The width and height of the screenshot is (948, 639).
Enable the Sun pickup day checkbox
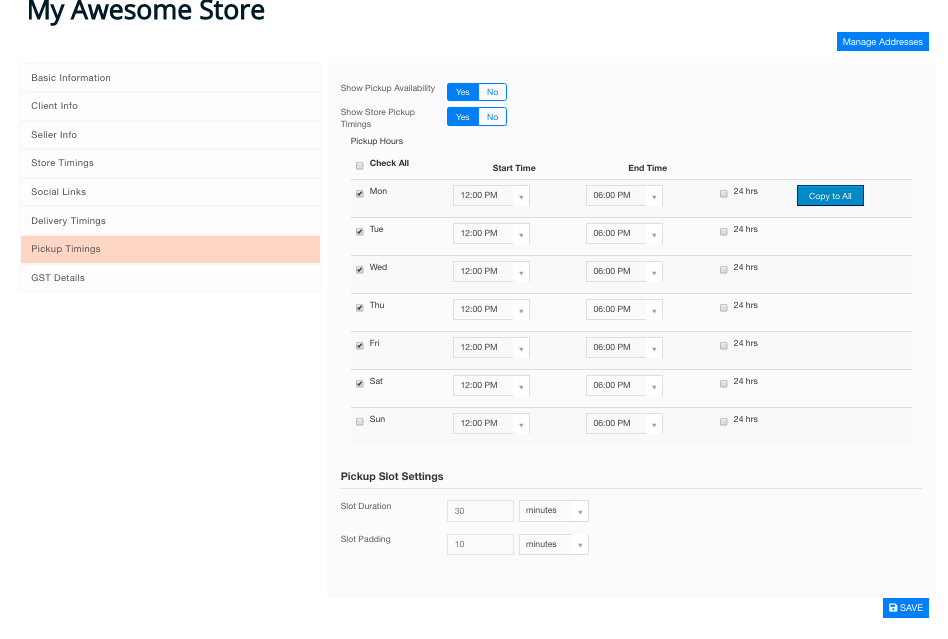(360, 421)
